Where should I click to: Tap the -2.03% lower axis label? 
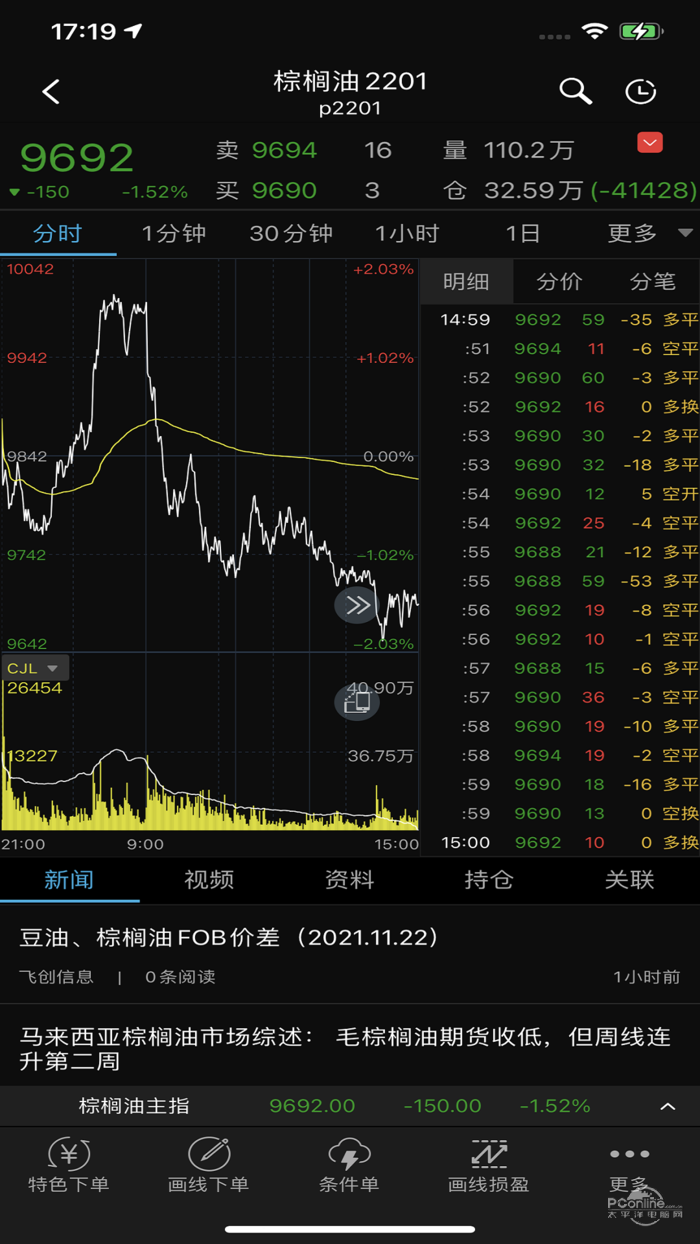tap(383, 643)
